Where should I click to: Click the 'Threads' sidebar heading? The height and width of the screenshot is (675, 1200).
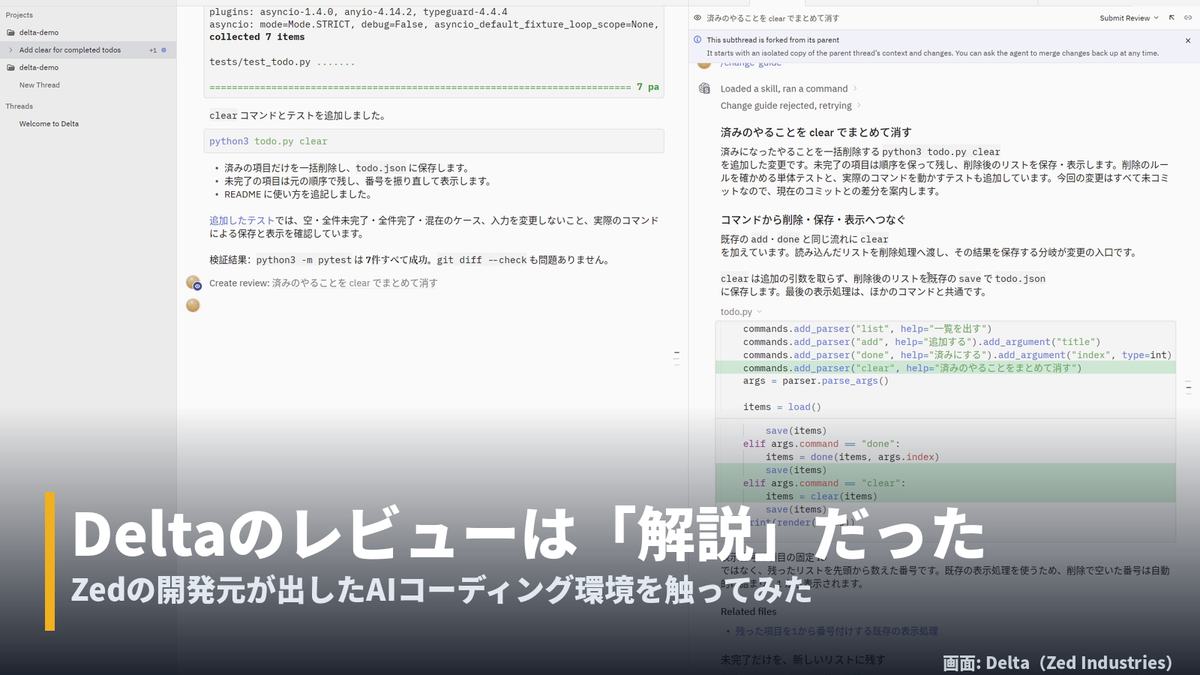click(x=19, y=106)
